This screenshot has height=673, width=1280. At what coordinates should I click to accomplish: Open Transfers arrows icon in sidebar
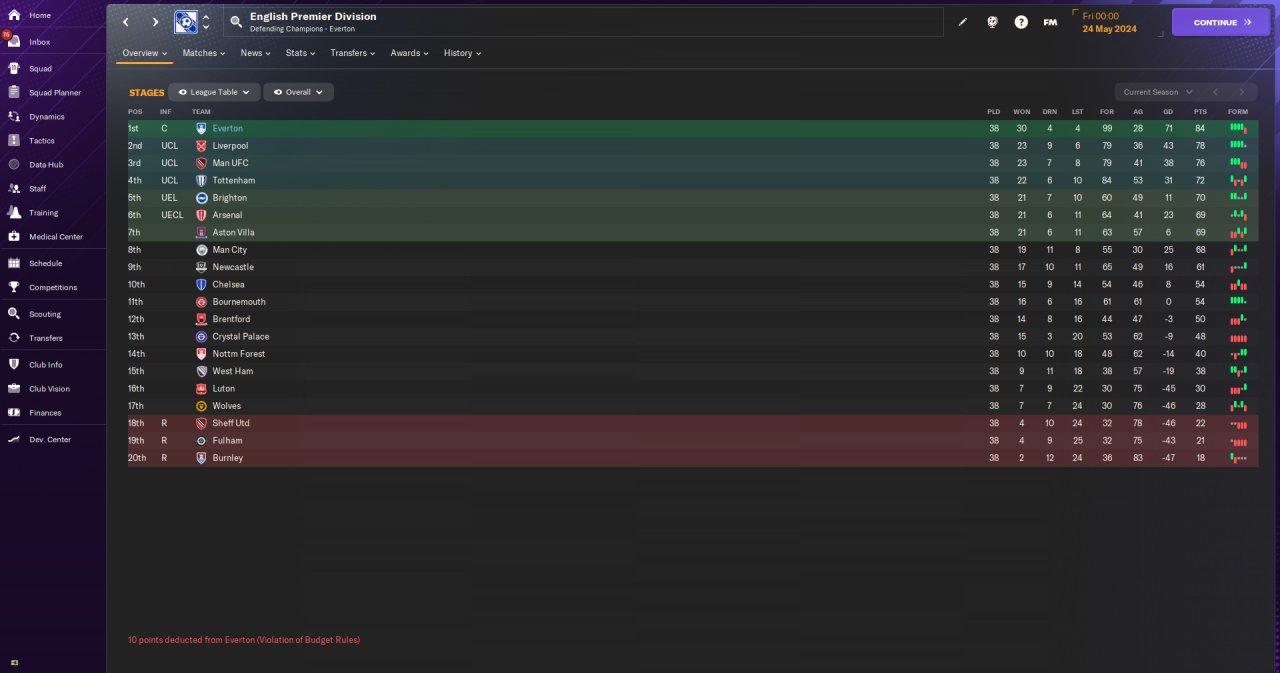click(x=14, y=338)
